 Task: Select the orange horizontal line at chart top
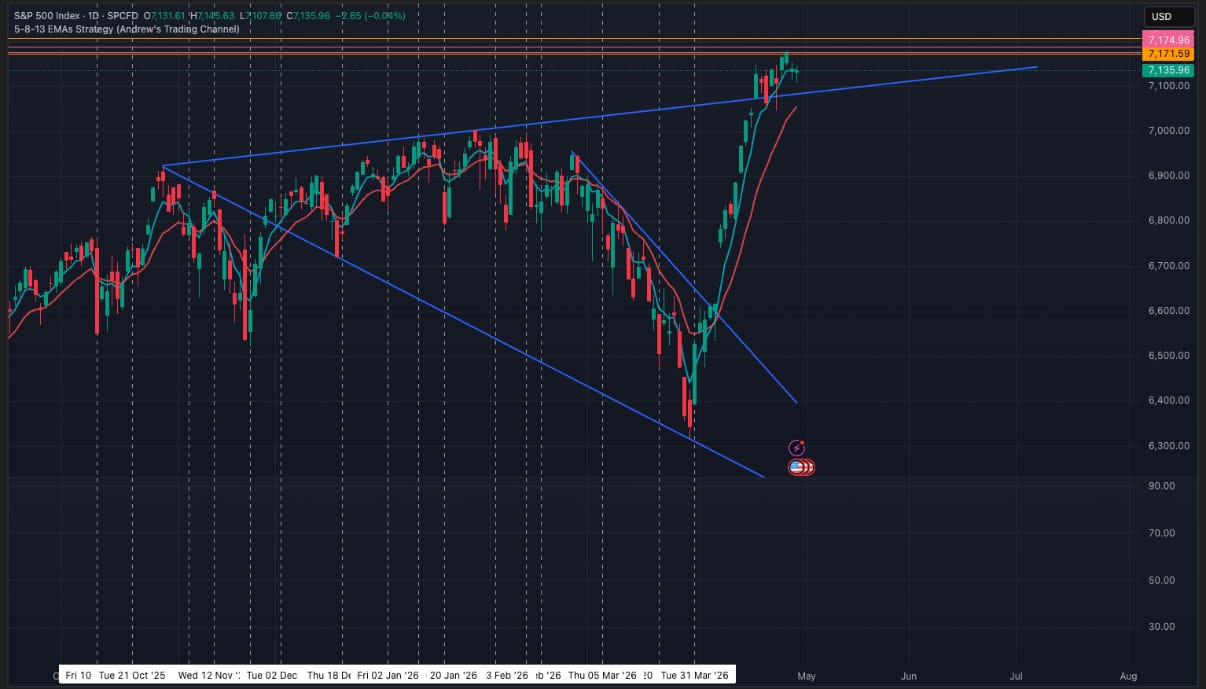[x=570, y=39]
